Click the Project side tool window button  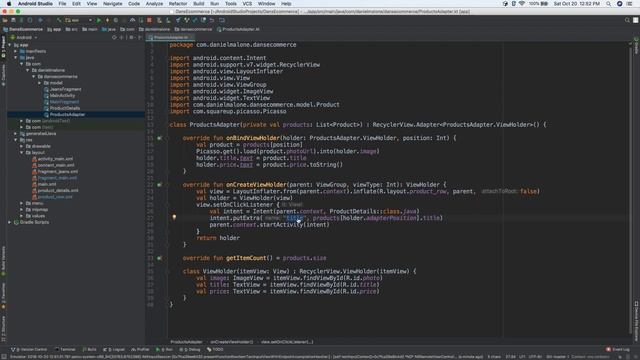[x=3, y=47]
